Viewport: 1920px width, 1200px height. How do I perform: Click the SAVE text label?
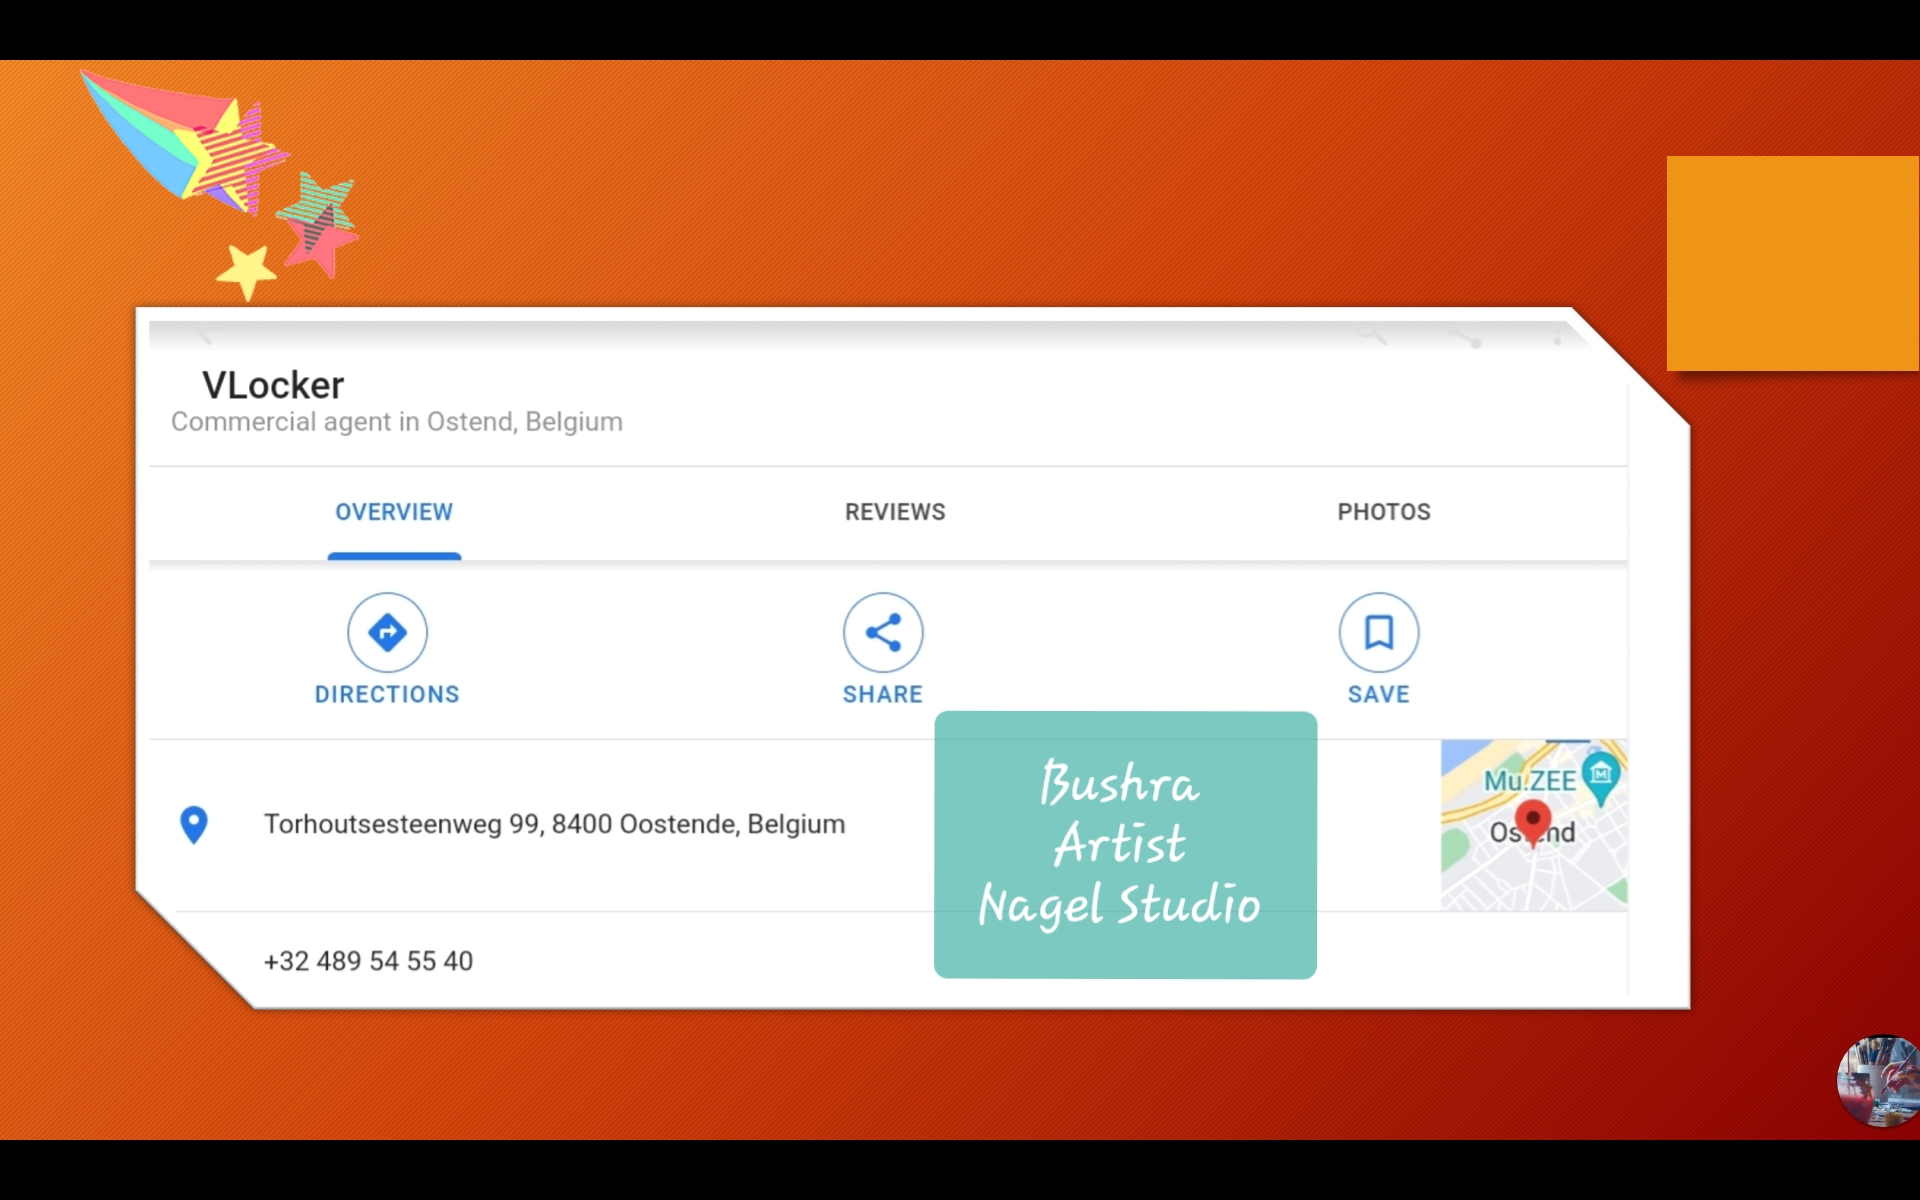pos(1378,694)
